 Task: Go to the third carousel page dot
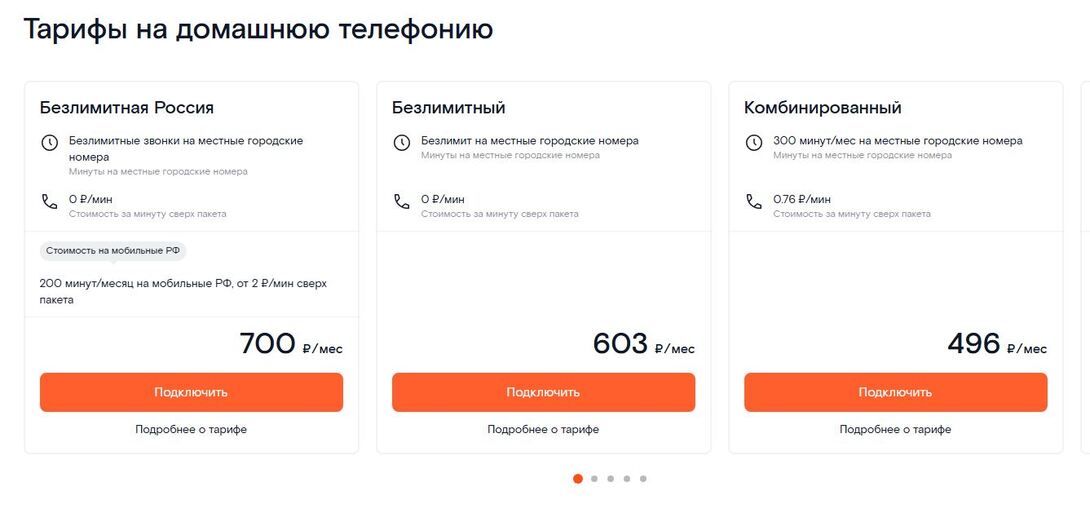click(610, 479)
